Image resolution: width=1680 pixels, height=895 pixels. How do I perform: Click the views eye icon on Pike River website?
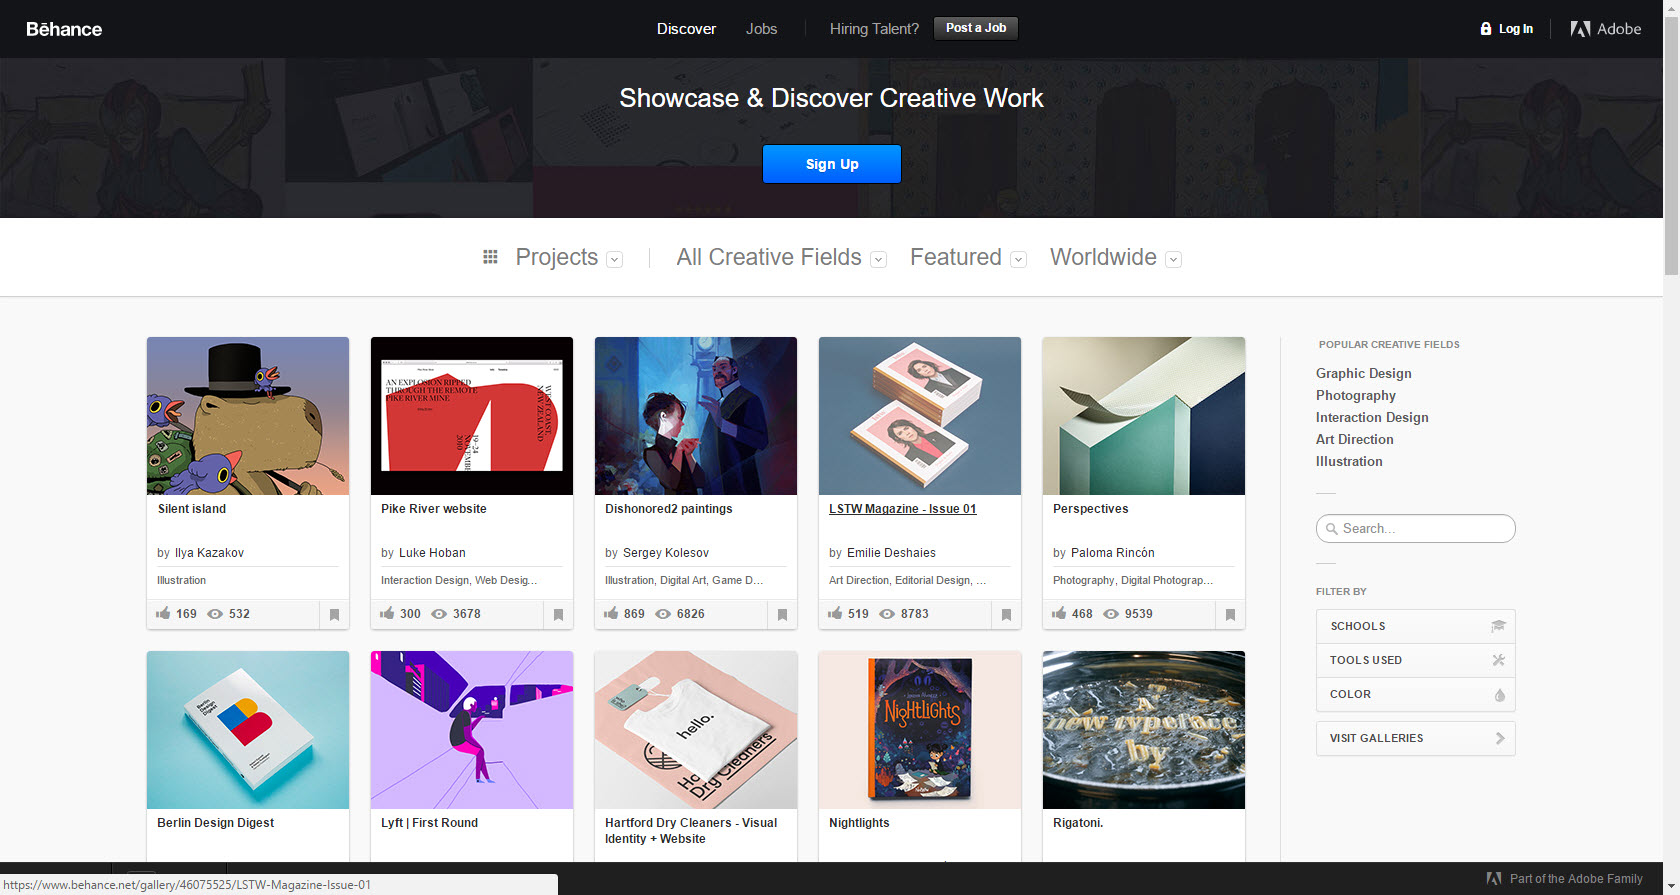coord(439,614)
